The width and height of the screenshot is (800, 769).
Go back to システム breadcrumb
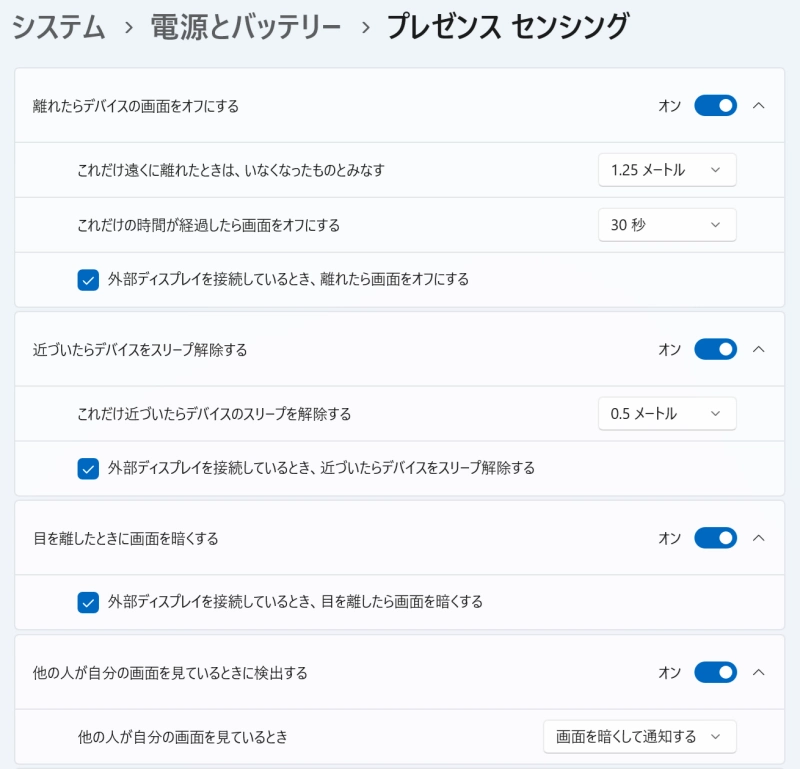tap(58, 27)
